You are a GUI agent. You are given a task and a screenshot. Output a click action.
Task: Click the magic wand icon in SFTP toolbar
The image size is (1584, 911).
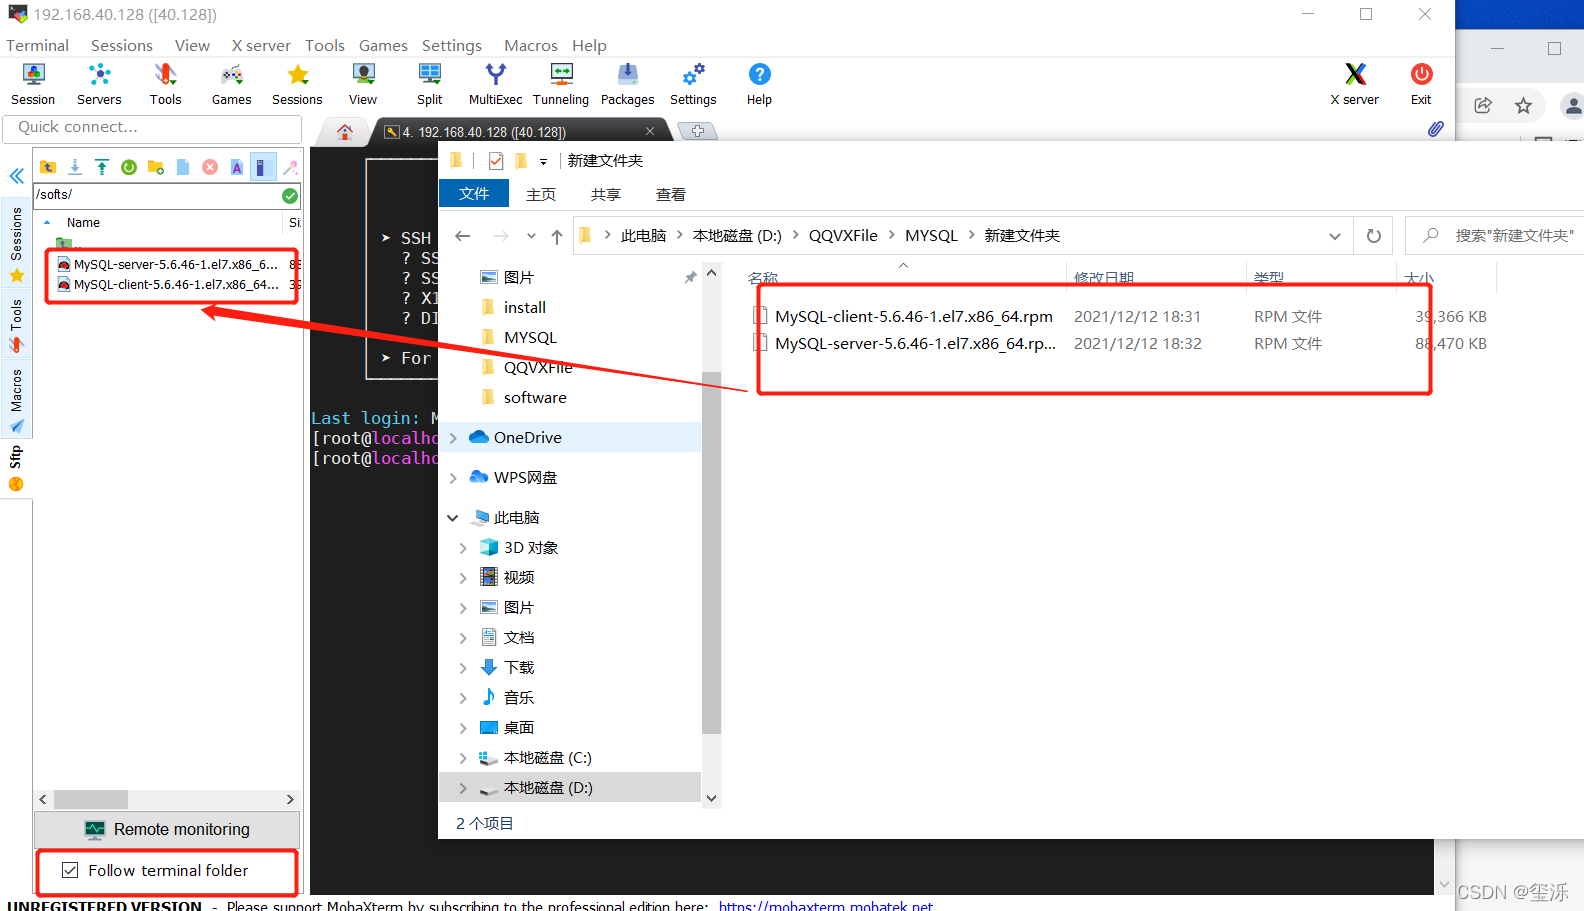[291, 167]
